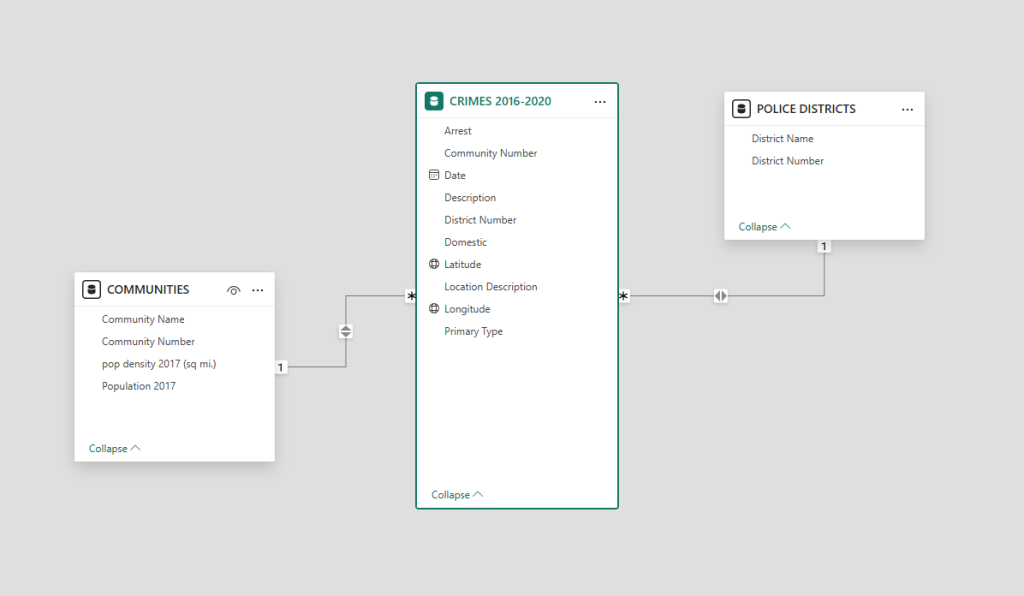Toggle visibility eye on COMMUNITIES table
This screenshot has width=1024, height=596.
pyautogui.click(x=233, y=290)
